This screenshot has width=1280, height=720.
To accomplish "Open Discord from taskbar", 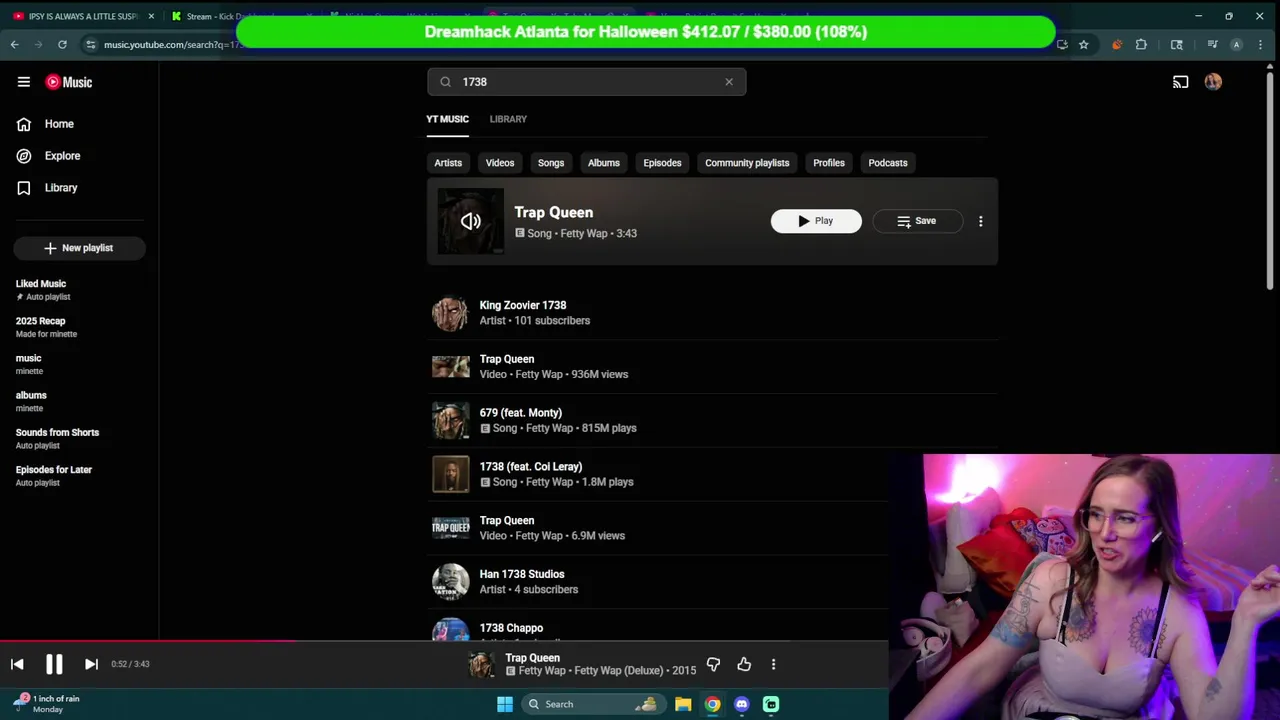I will pos(741,704).
